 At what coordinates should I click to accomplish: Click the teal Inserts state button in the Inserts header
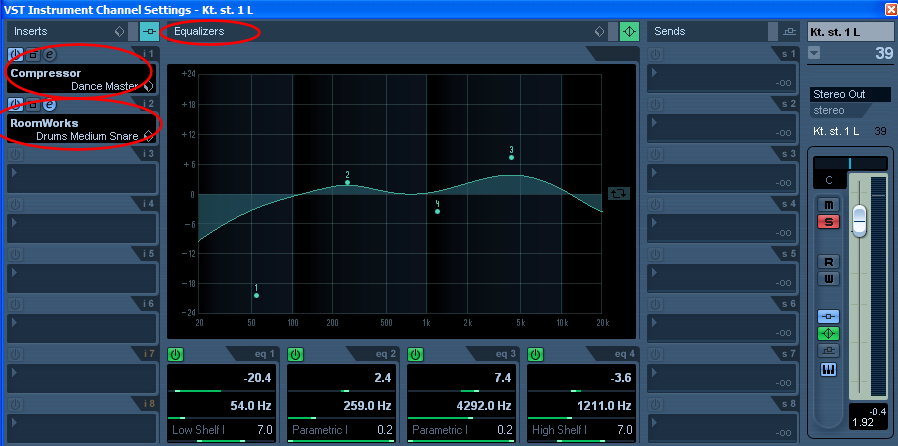coord(149,31)
